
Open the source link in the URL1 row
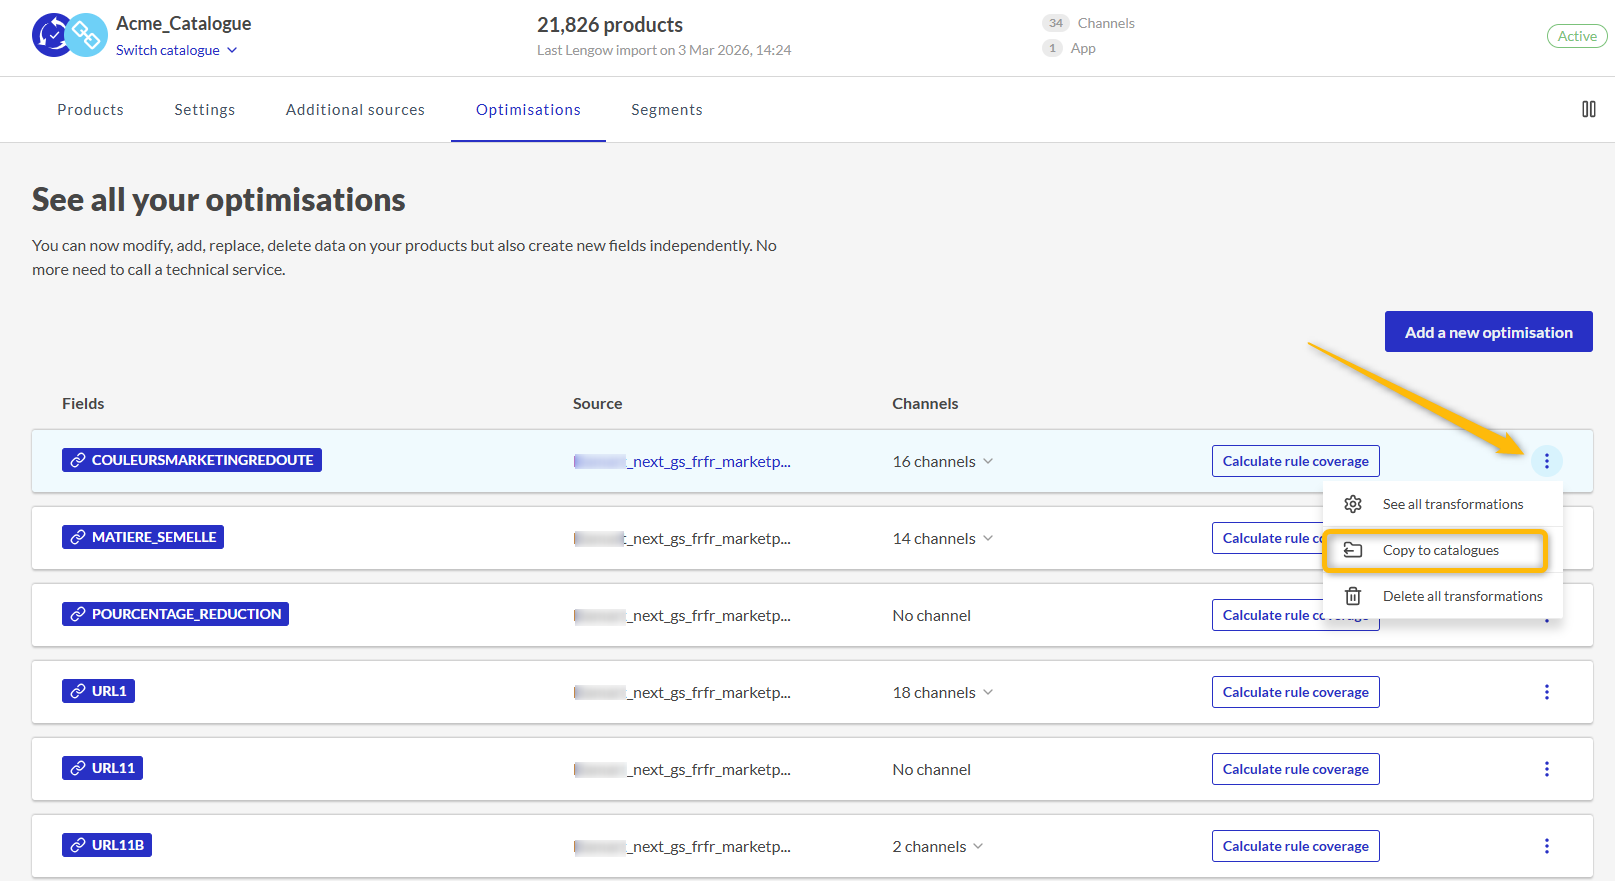[x=682, y=692]
